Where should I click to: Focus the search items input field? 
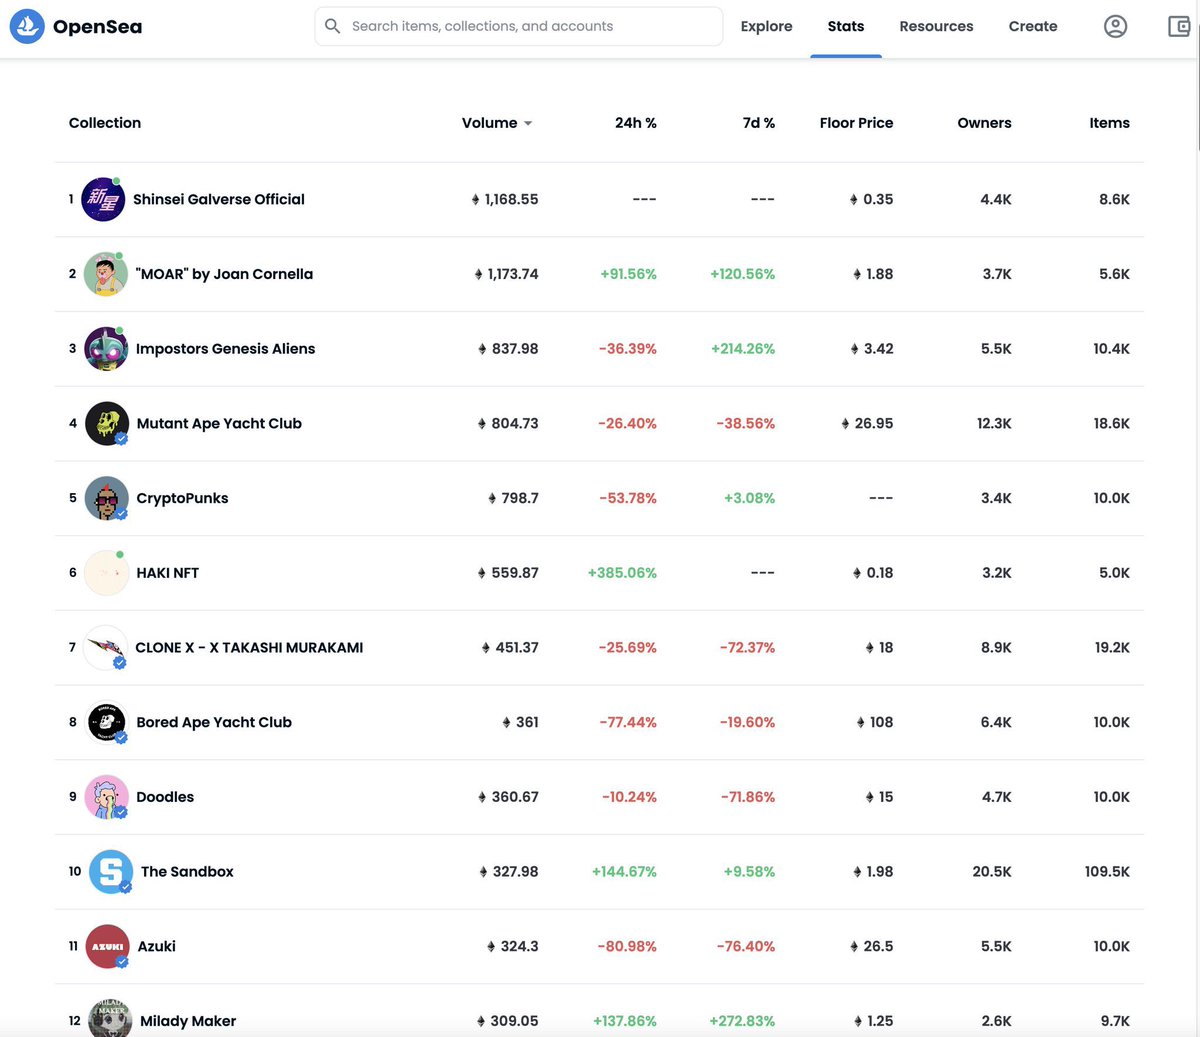[x=518, y=26]
